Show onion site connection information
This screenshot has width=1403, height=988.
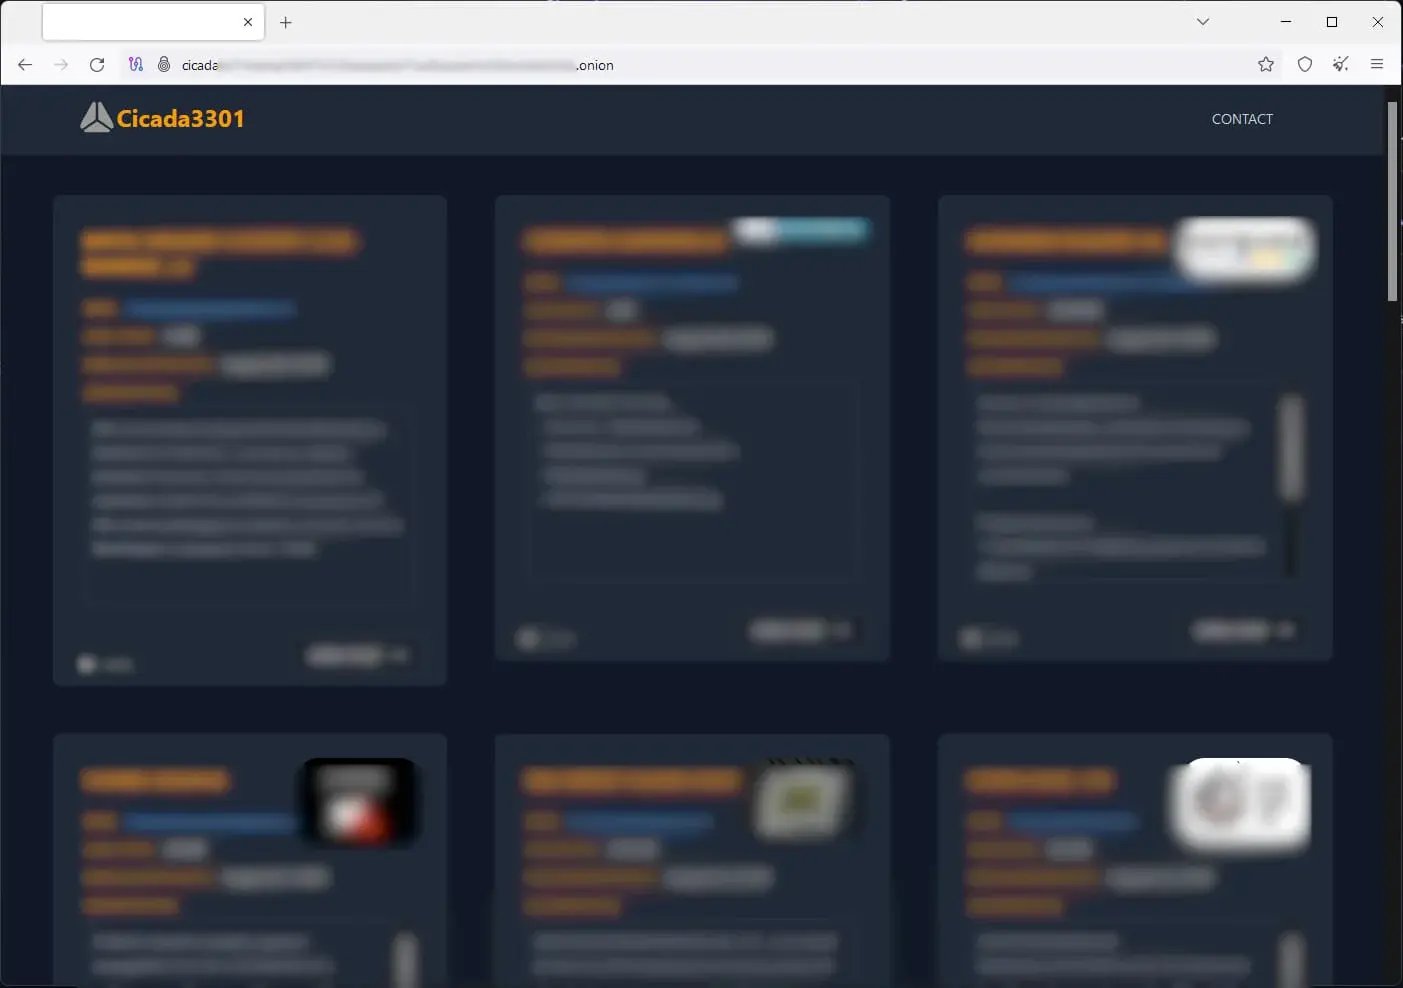164,65
